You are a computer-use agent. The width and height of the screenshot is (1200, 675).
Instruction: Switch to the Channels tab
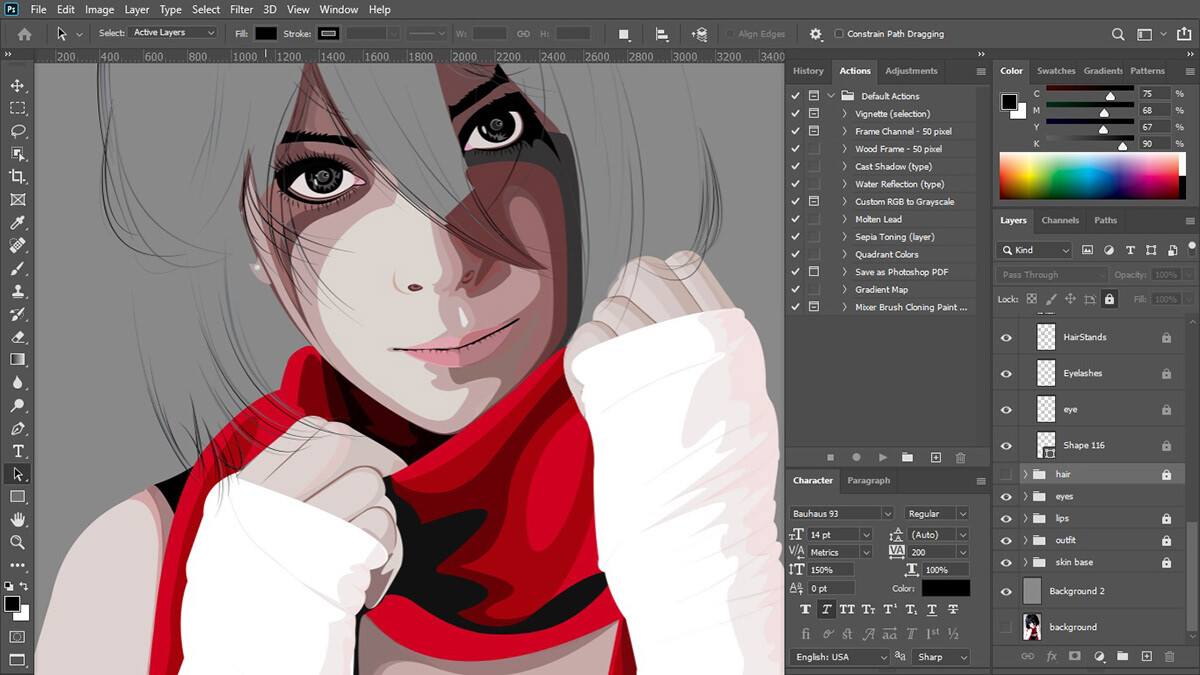click(x=1059, y=220)
